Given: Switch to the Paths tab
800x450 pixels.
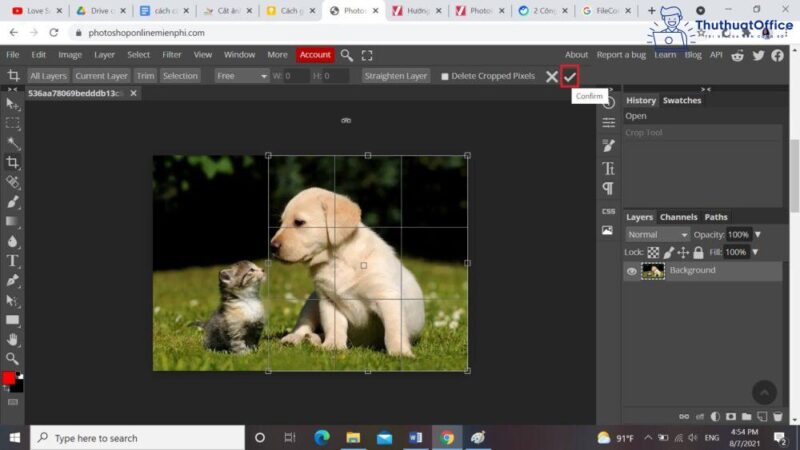Looking at the screenshot, I should click(716, 217).
